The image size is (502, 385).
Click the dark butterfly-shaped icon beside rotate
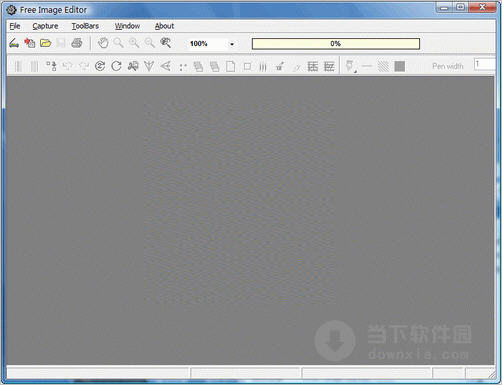point(133,66)
